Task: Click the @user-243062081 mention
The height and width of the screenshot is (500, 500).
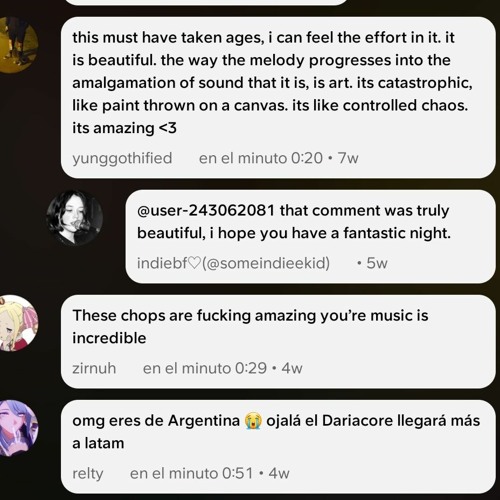Action: (206, 211)
